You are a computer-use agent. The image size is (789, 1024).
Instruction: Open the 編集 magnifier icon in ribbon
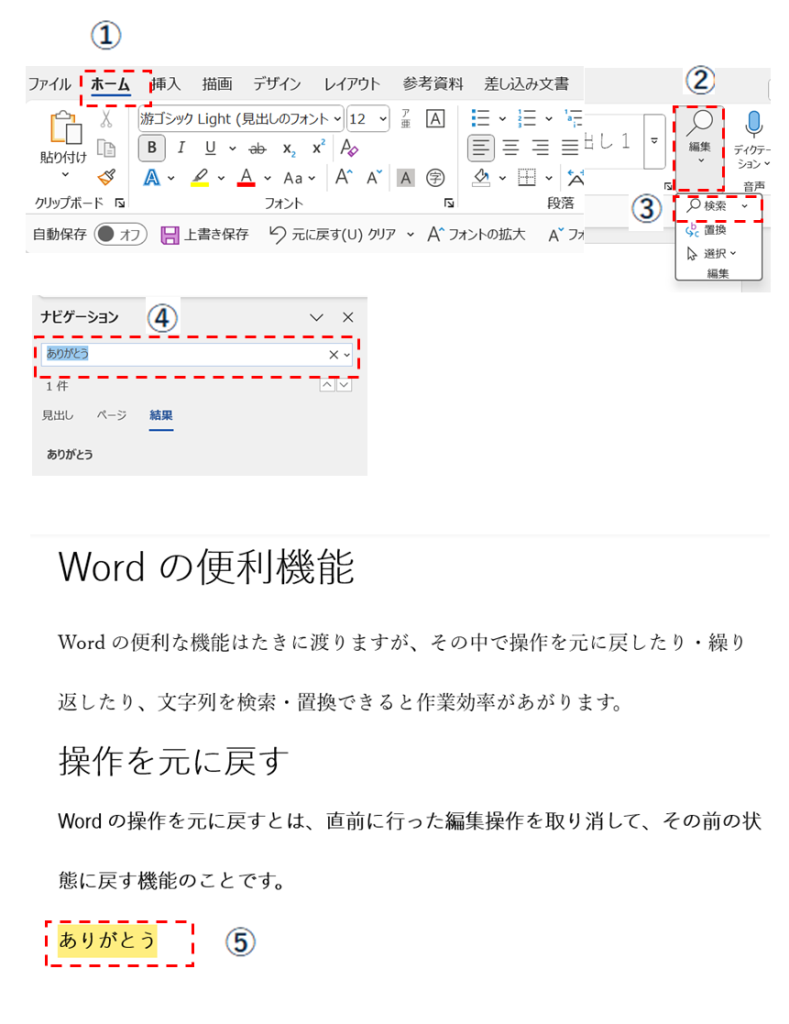click(x=699, y=126)
